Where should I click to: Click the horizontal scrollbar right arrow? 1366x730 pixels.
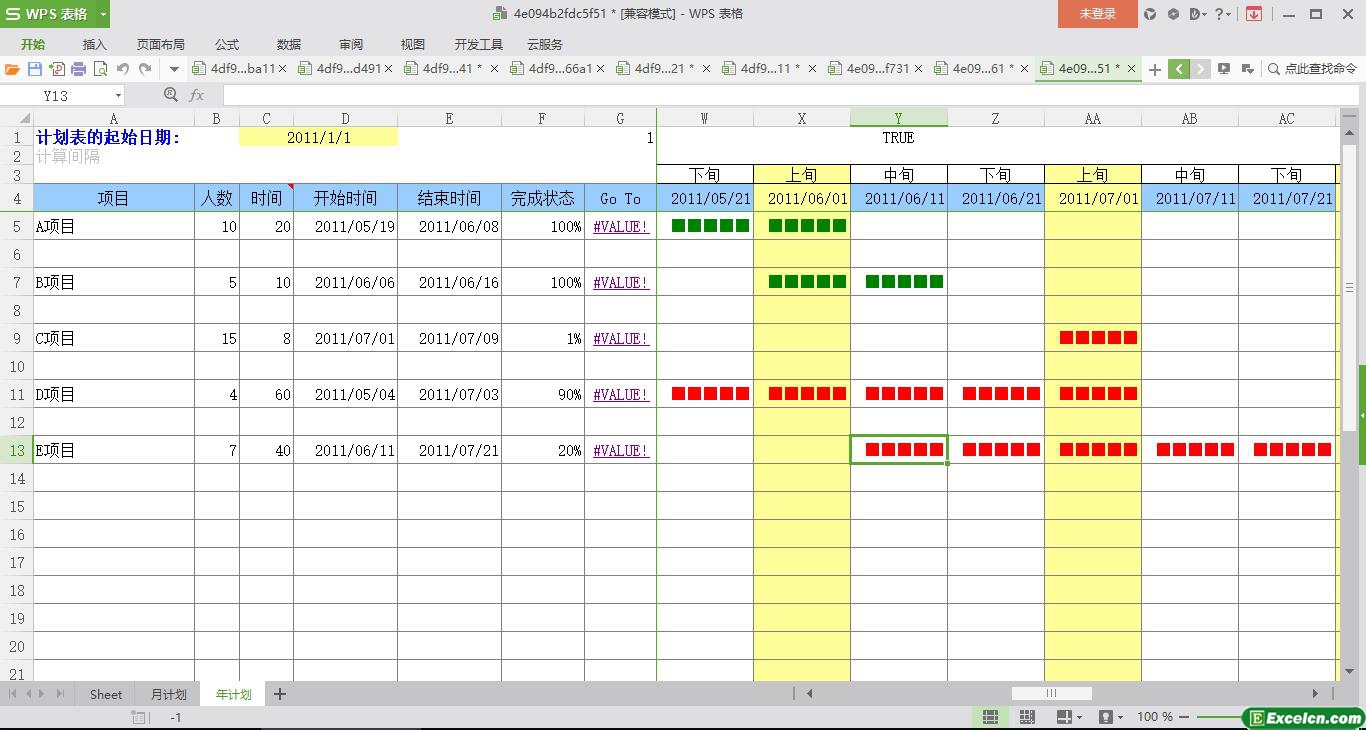pos(1315,693)
